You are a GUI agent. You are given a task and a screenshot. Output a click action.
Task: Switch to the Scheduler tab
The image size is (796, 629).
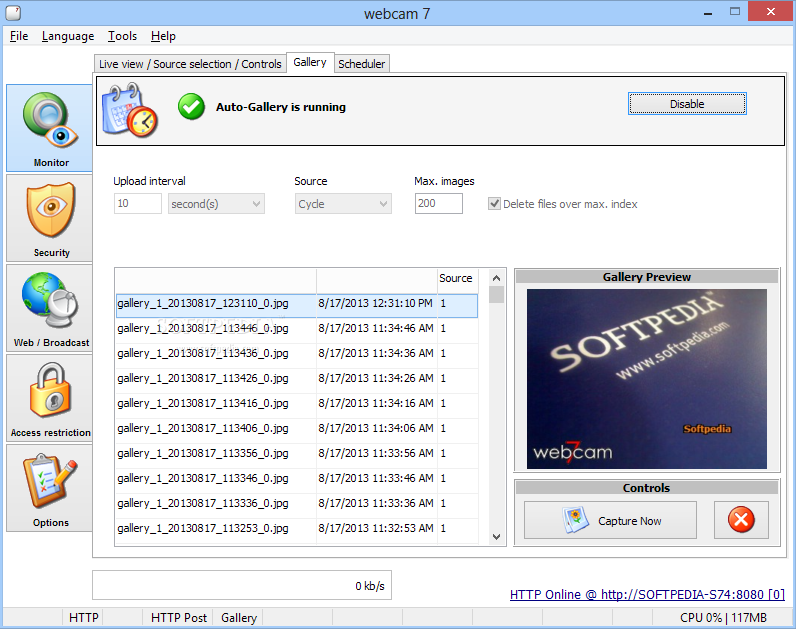[361, 64]
